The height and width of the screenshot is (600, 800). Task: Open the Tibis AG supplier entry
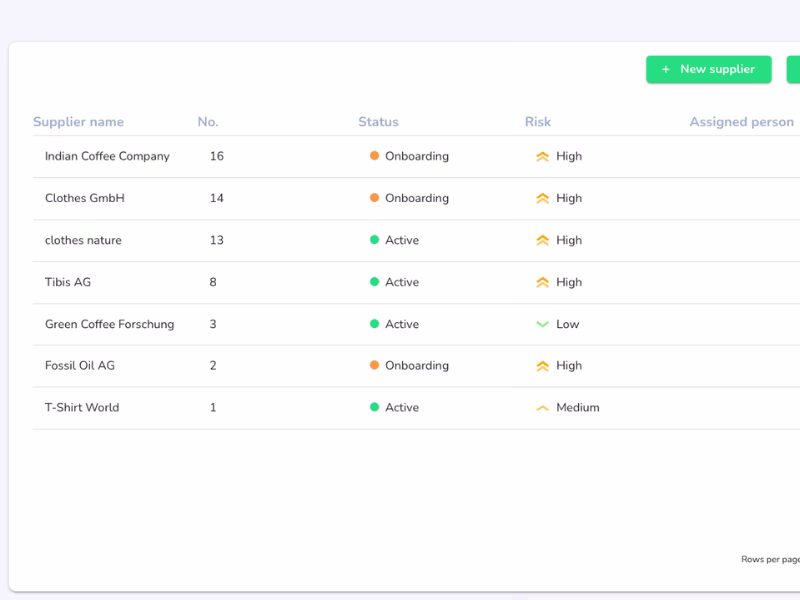tap(68, 282)
